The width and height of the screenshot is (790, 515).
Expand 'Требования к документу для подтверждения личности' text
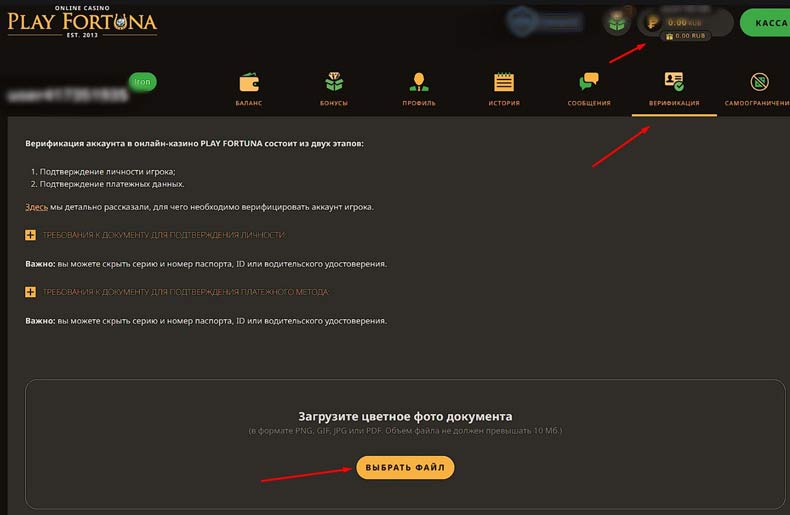click(x=164, y=235)
